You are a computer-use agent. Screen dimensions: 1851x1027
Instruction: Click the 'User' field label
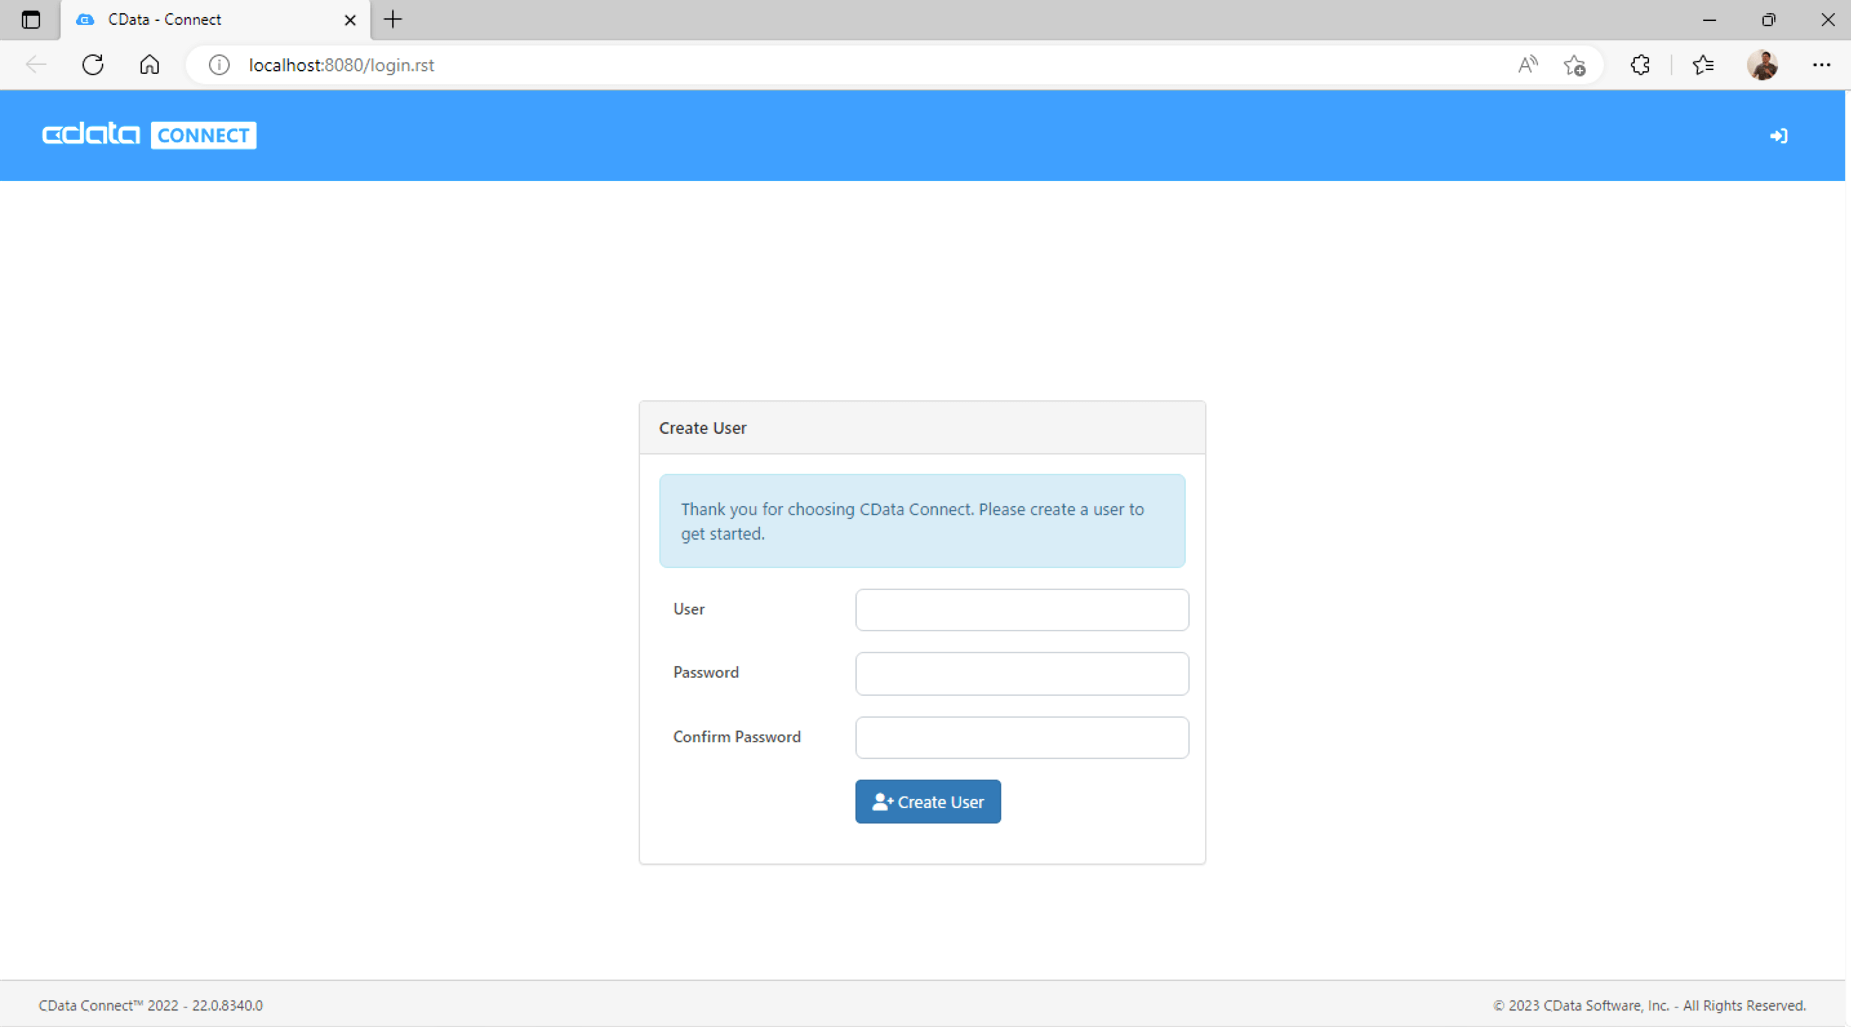click(x=689, y=609)
